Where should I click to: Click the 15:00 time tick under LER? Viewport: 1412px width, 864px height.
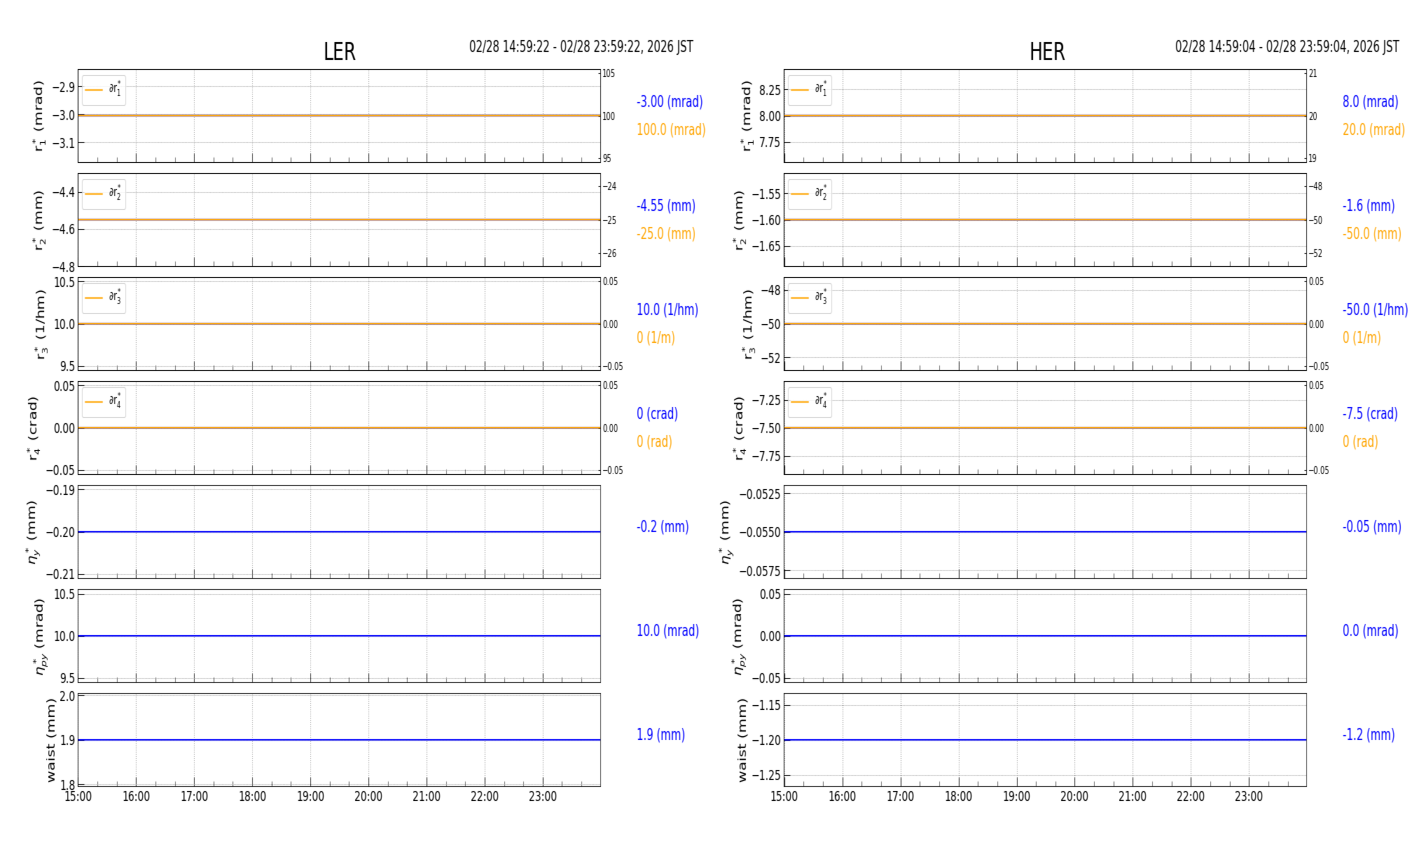(x=78, y=797)
